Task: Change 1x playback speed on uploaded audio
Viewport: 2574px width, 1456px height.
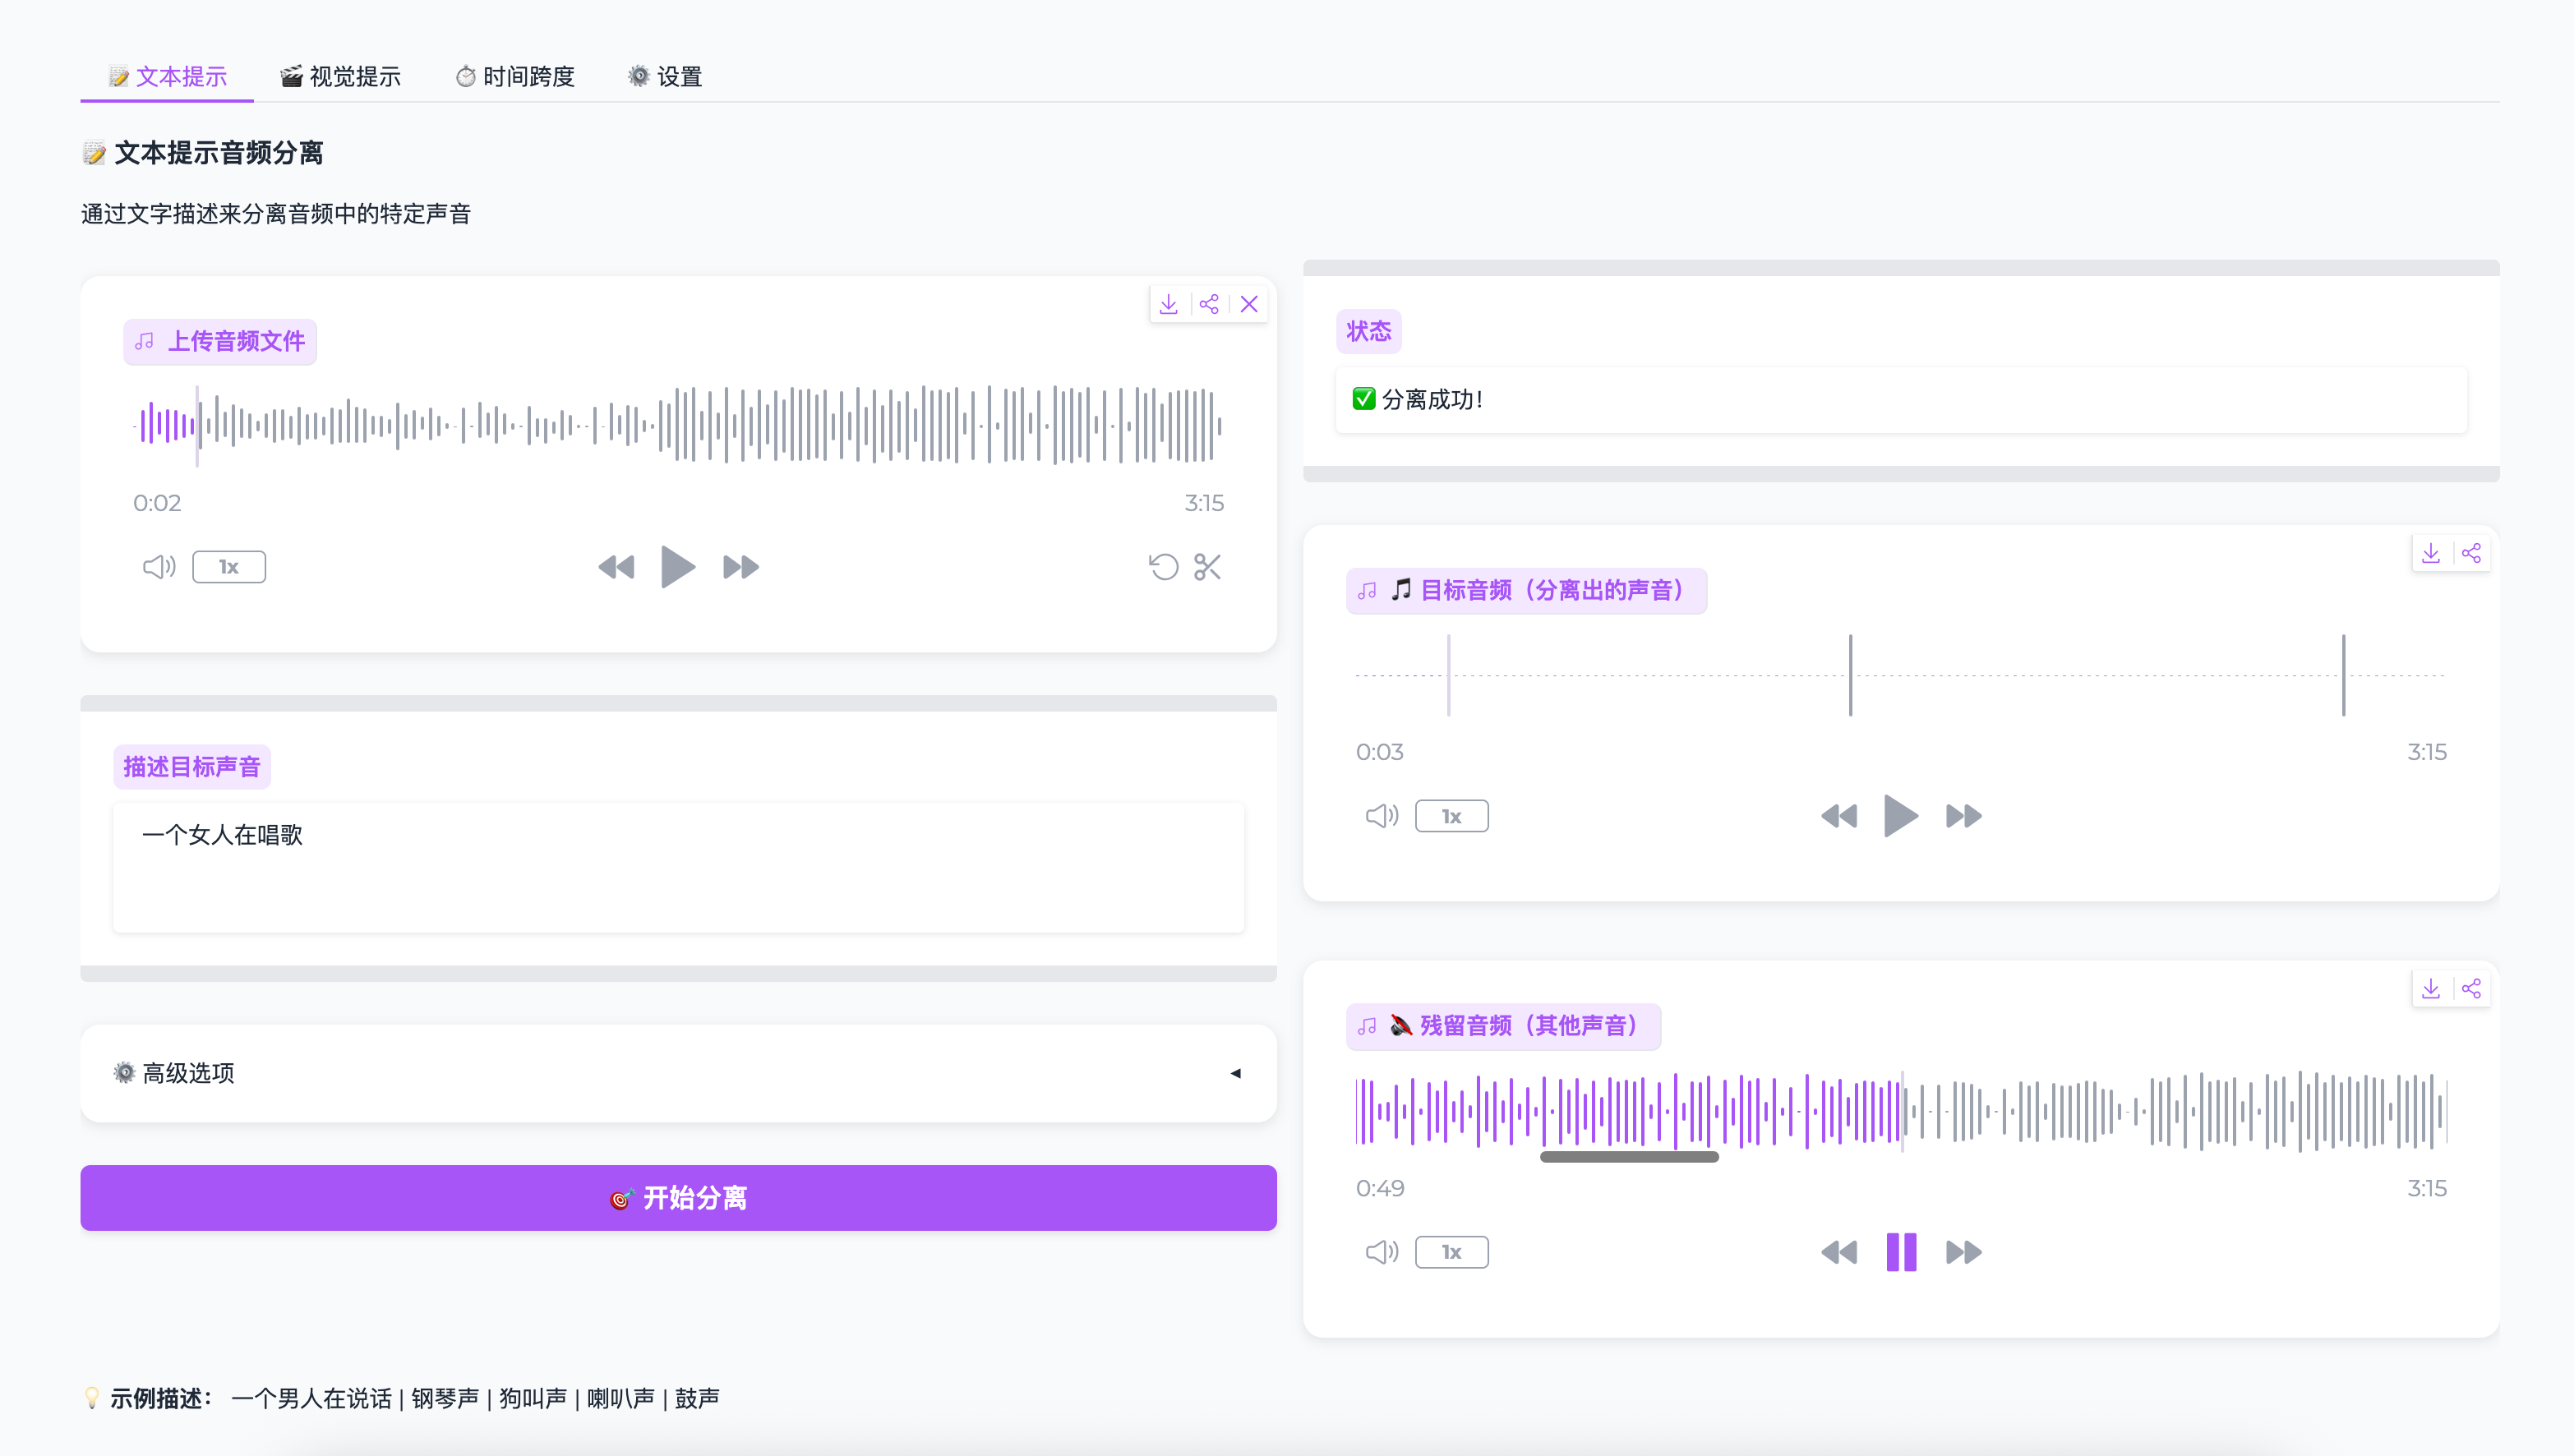Action: click(229, 567)
